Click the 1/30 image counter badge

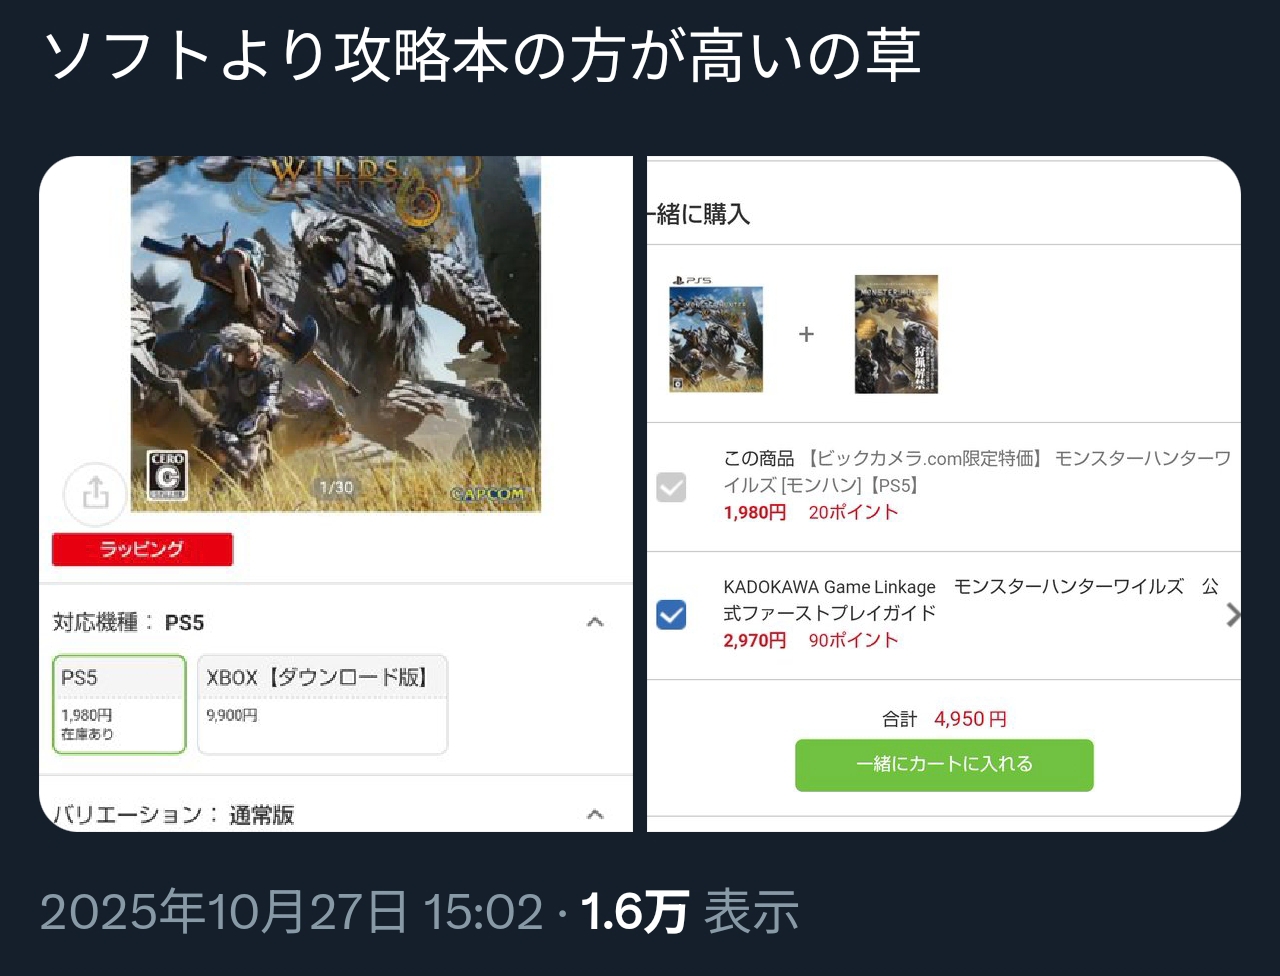tap(334, 487)
